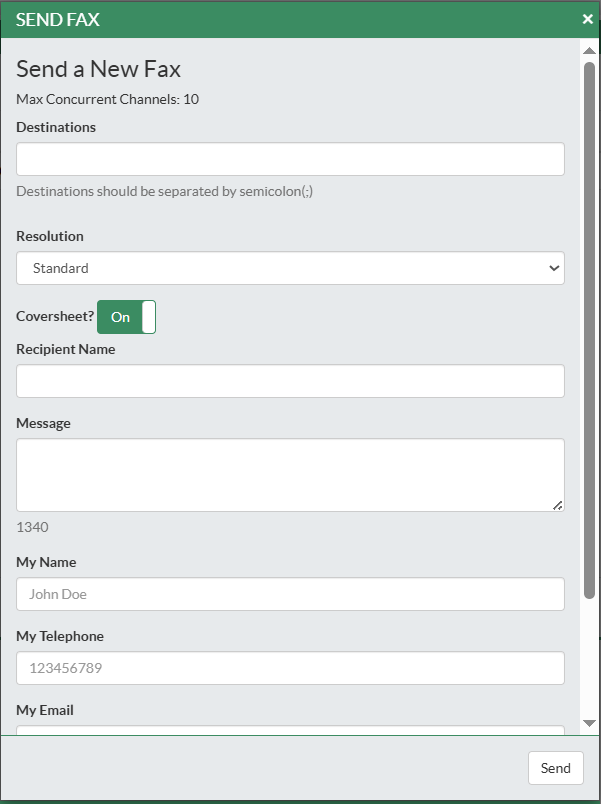Viewport: 601px width, 804px height.
Task: Click the scrollbar up arrow
Action: click(x=589, y=50)
